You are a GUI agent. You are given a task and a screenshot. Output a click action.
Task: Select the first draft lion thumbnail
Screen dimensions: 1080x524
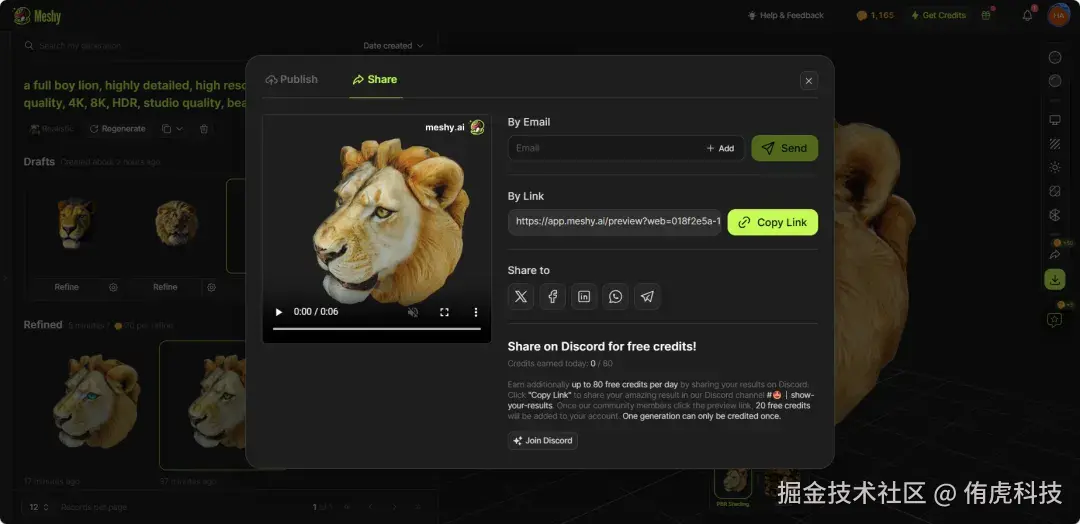coord(76,223)
